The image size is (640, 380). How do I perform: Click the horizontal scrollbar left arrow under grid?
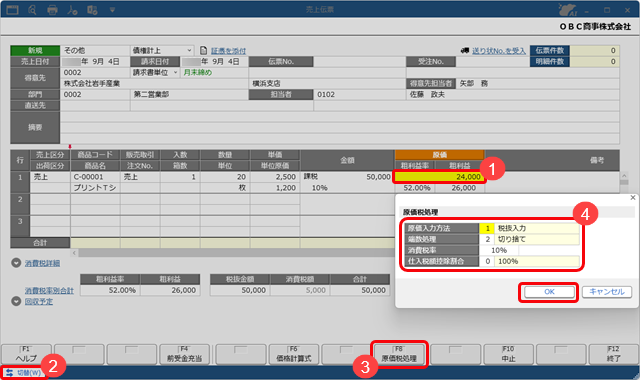[74, 253]
